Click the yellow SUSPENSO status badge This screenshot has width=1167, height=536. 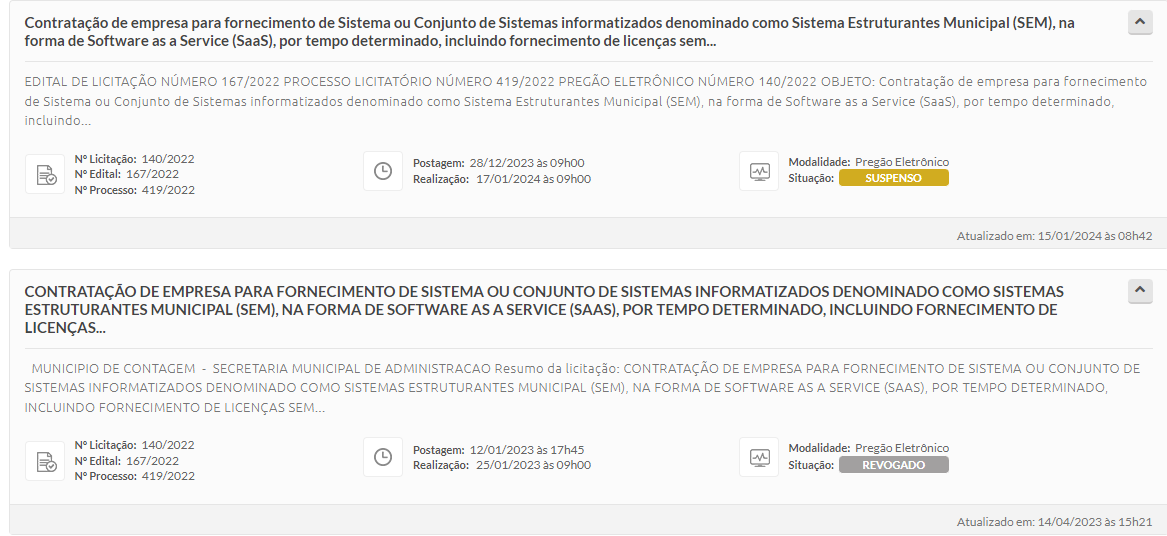point(894,178)
